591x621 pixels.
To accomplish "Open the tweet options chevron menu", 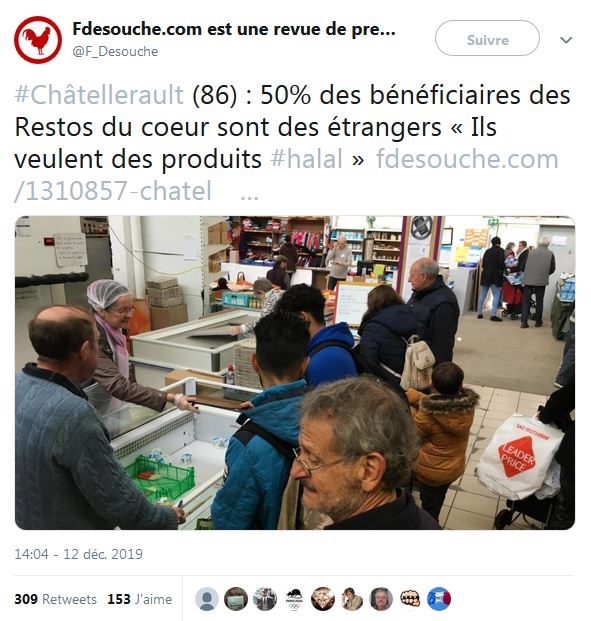I will [x=566, y=40].
